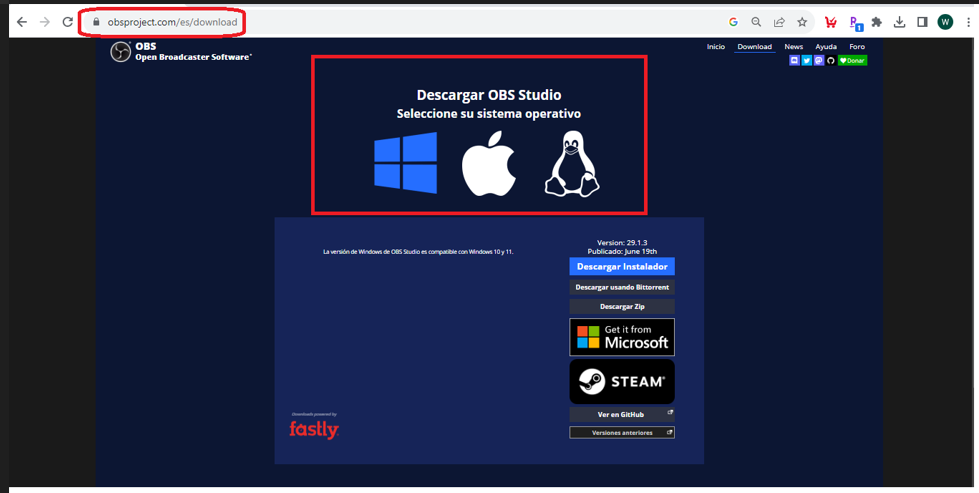
Task: Open the Chrome extensions puzzle icon
Action: tap(877, 22)
